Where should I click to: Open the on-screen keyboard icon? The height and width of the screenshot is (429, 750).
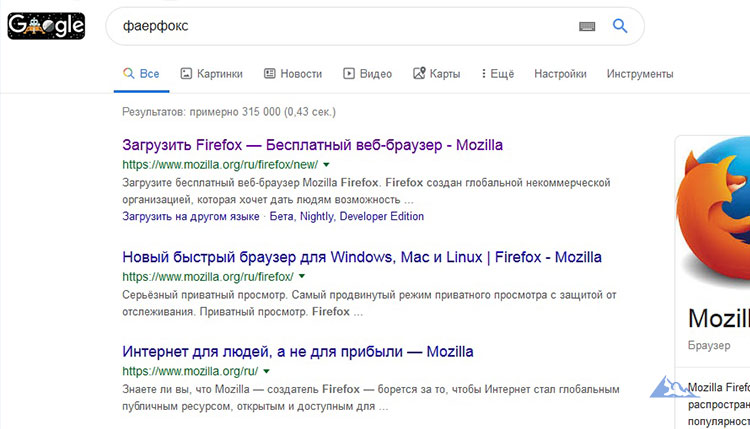click(587, 26)
